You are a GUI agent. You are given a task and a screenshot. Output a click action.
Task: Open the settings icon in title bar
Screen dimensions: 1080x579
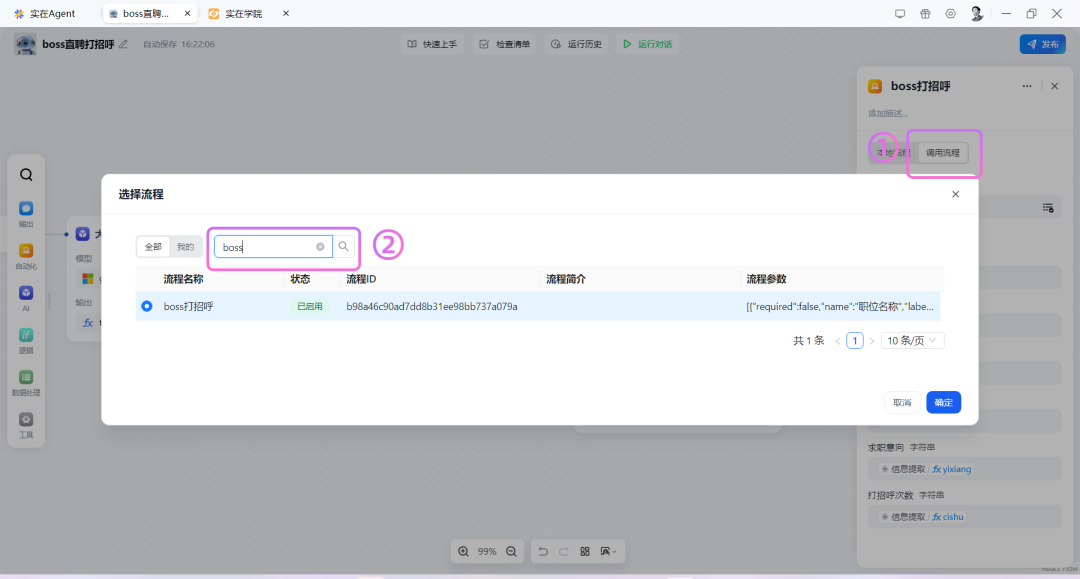coord(951,14)
